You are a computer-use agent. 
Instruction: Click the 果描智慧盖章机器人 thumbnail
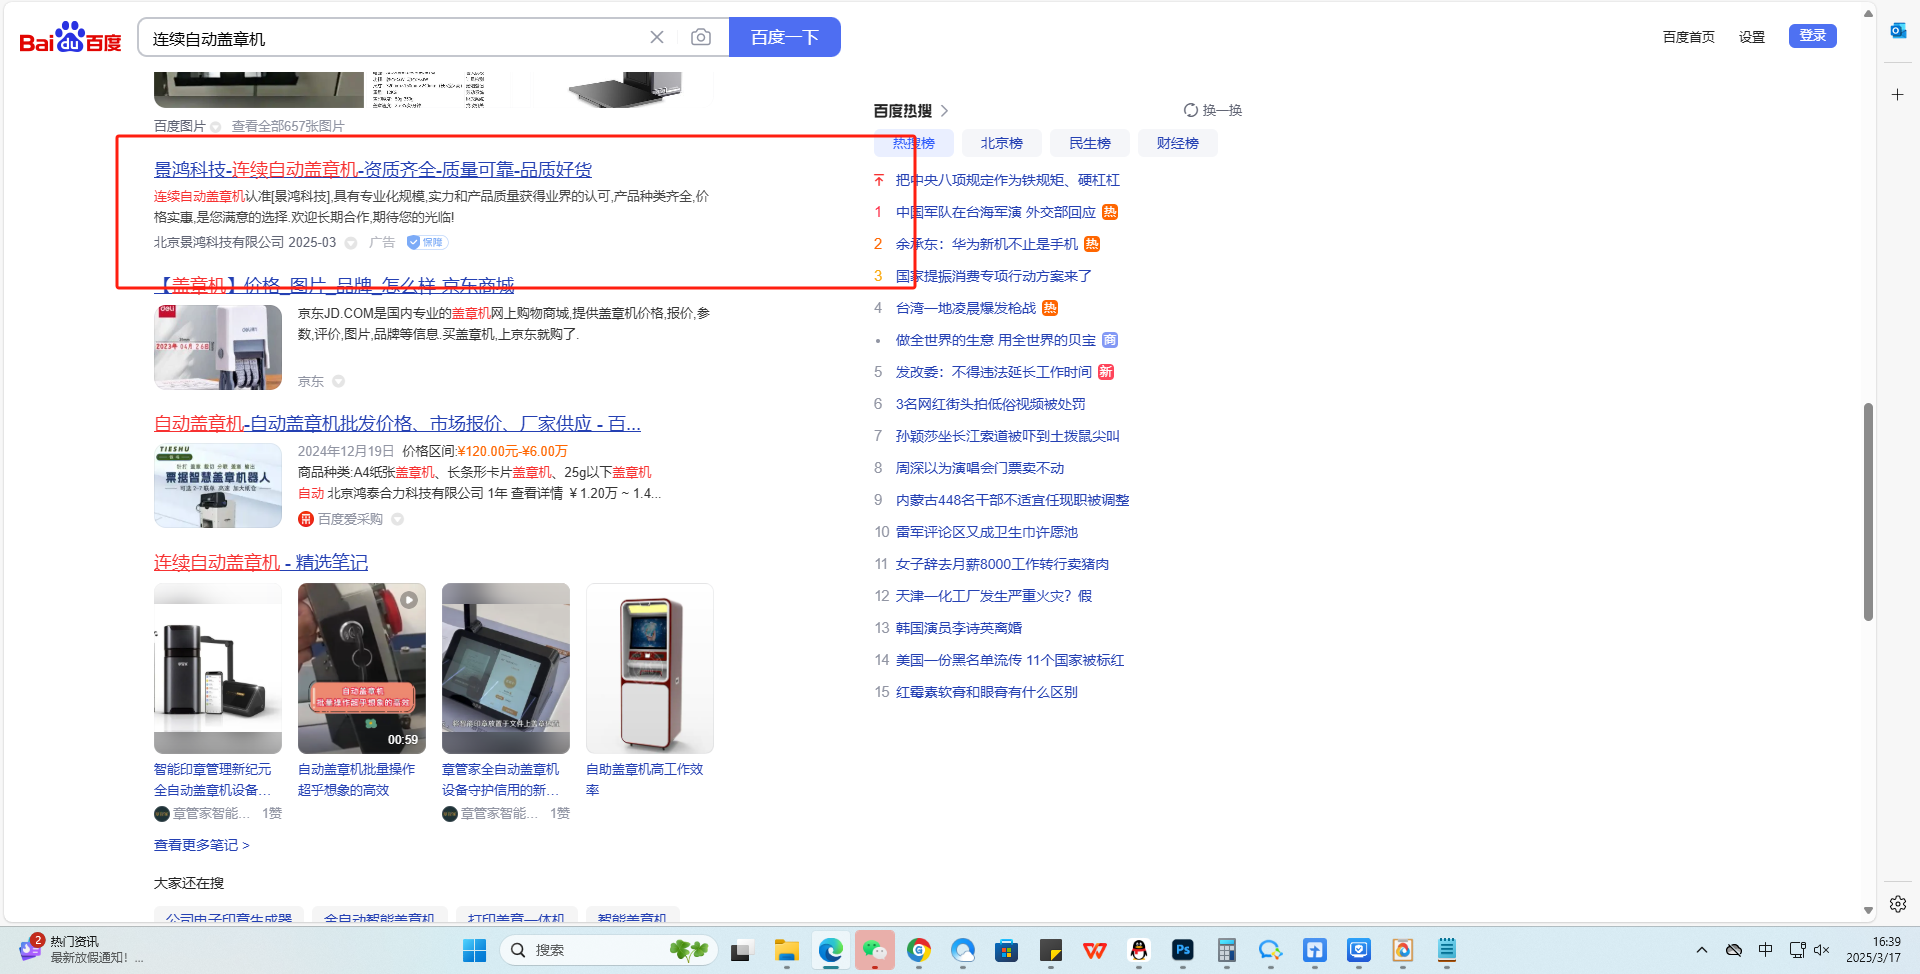click(218, 485)
